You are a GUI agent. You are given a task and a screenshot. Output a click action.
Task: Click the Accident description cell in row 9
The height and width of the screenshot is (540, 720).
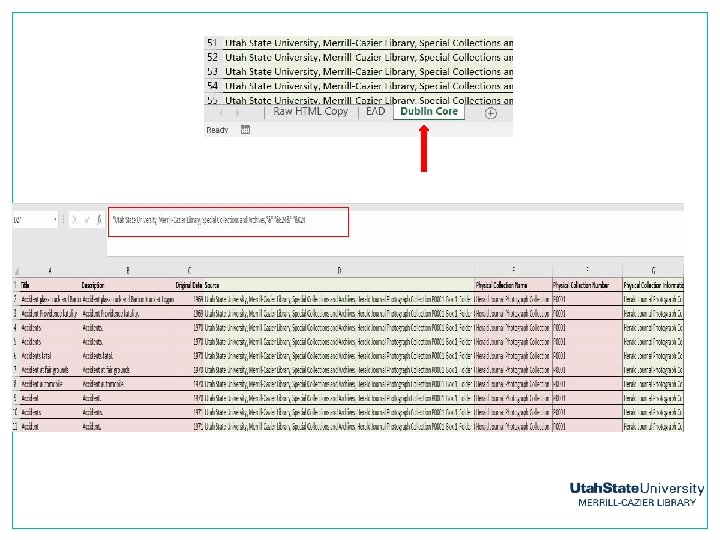[x=128, y=398]
